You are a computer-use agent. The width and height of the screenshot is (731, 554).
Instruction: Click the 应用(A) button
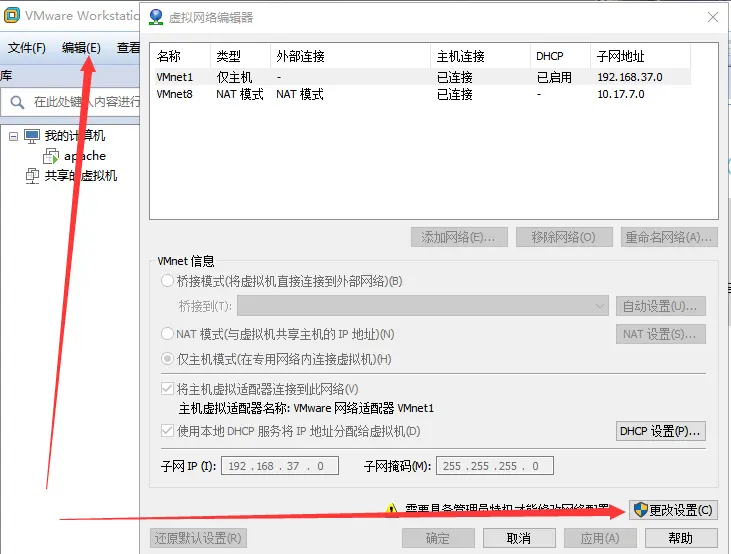600,538
